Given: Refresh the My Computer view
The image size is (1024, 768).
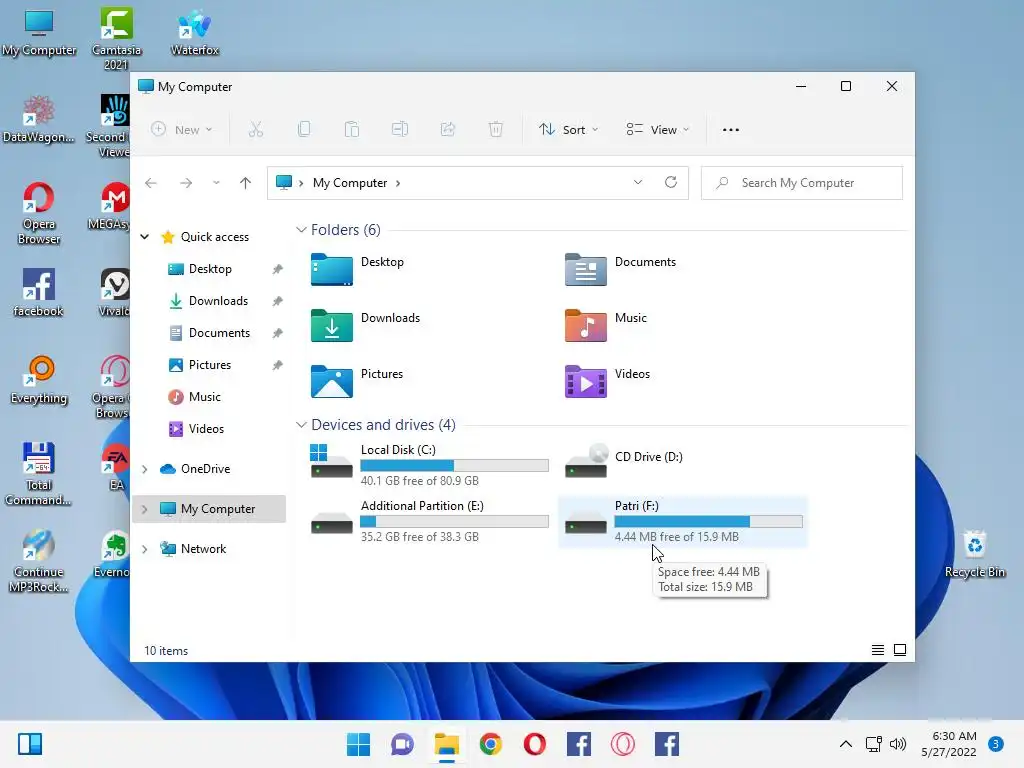Looking at the screenshot, I should (x=671, y=182).
